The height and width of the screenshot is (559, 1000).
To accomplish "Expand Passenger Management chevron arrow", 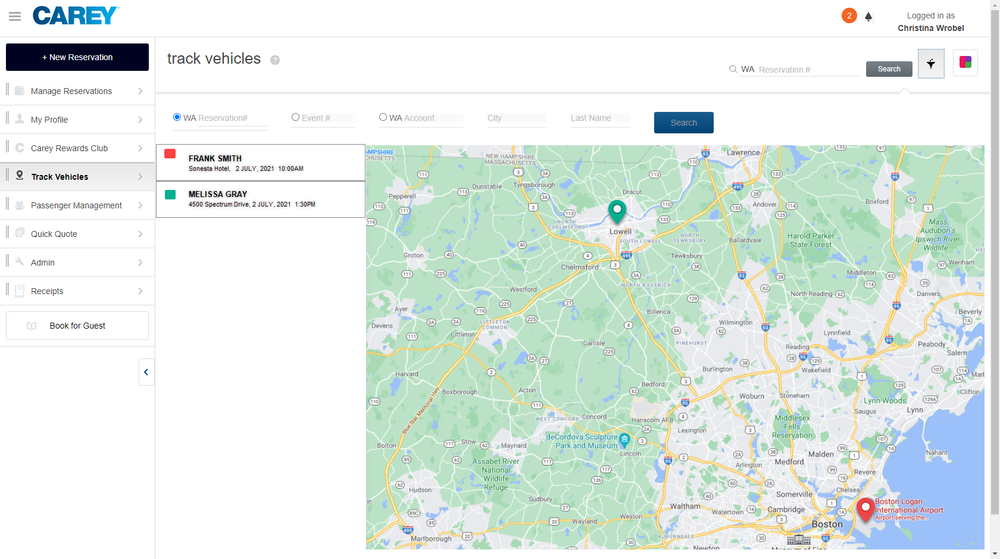I will coord(140,205).
